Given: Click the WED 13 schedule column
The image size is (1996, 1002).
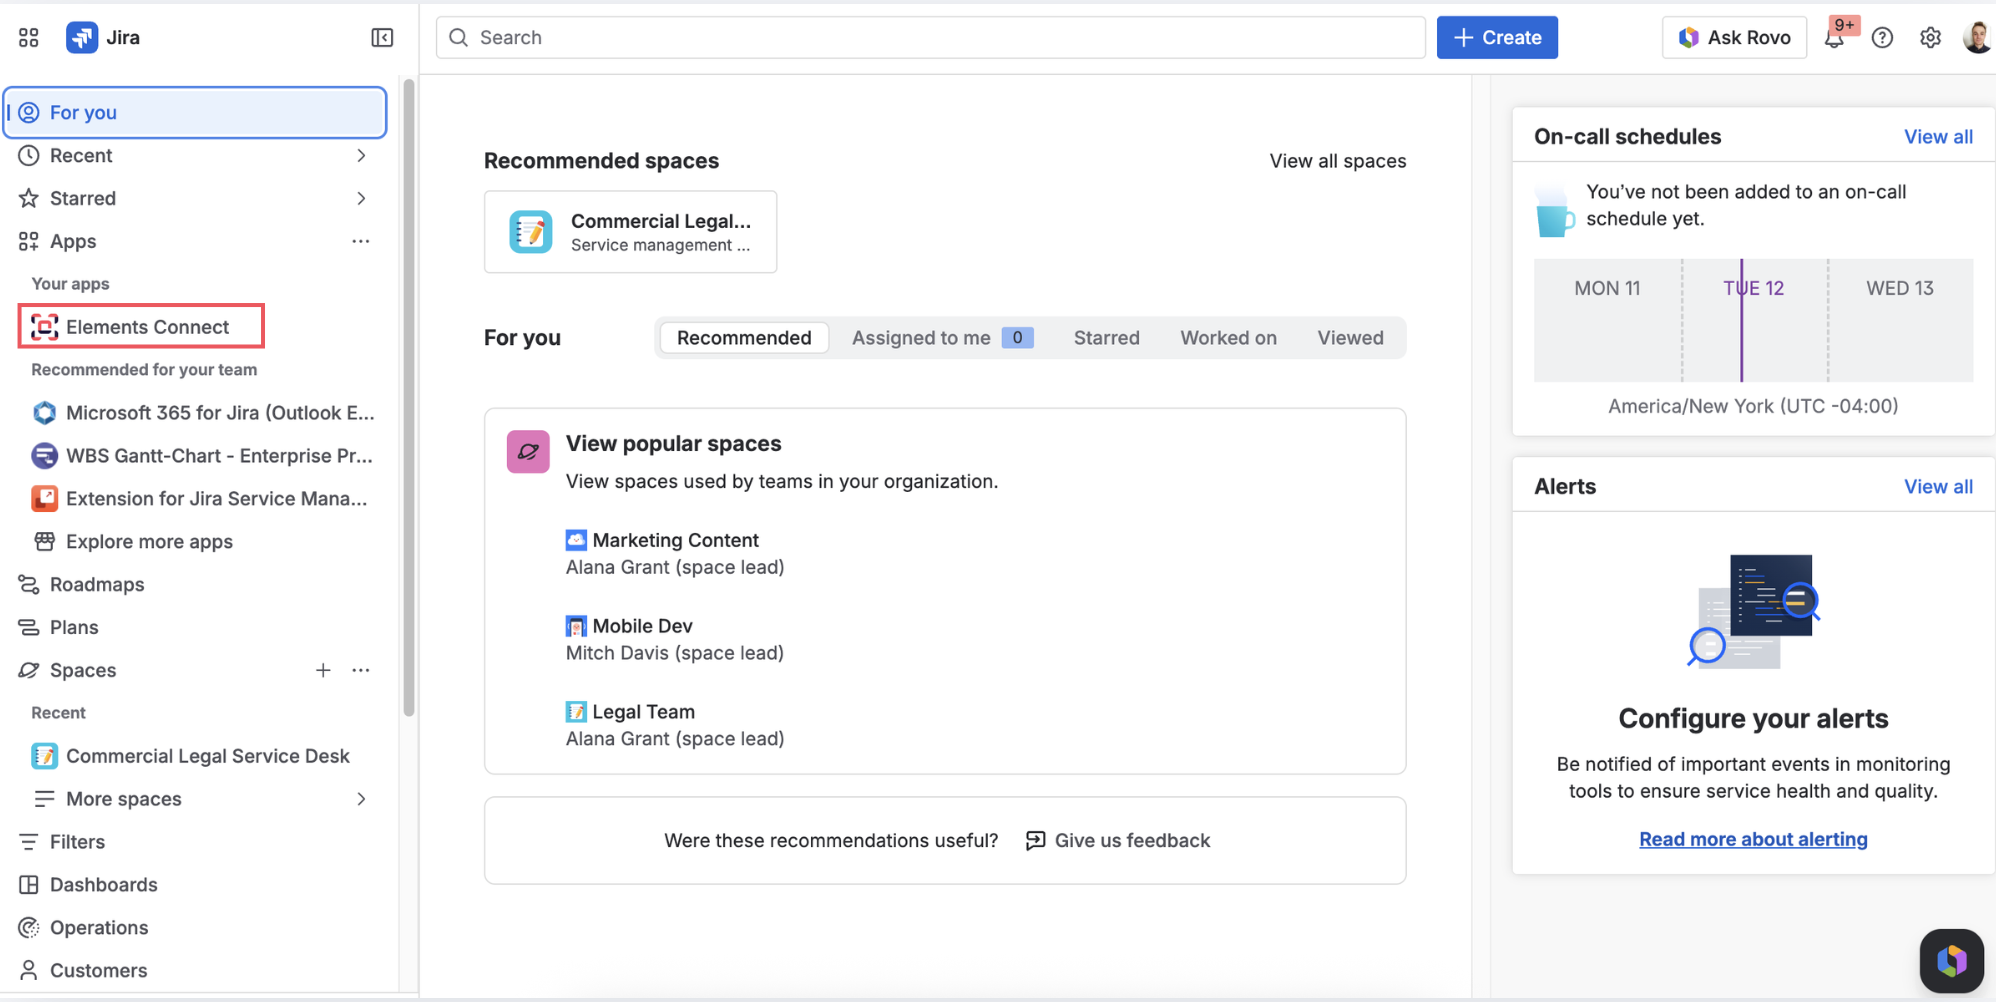Looking at the screenshot, I should coord(1900,321).
